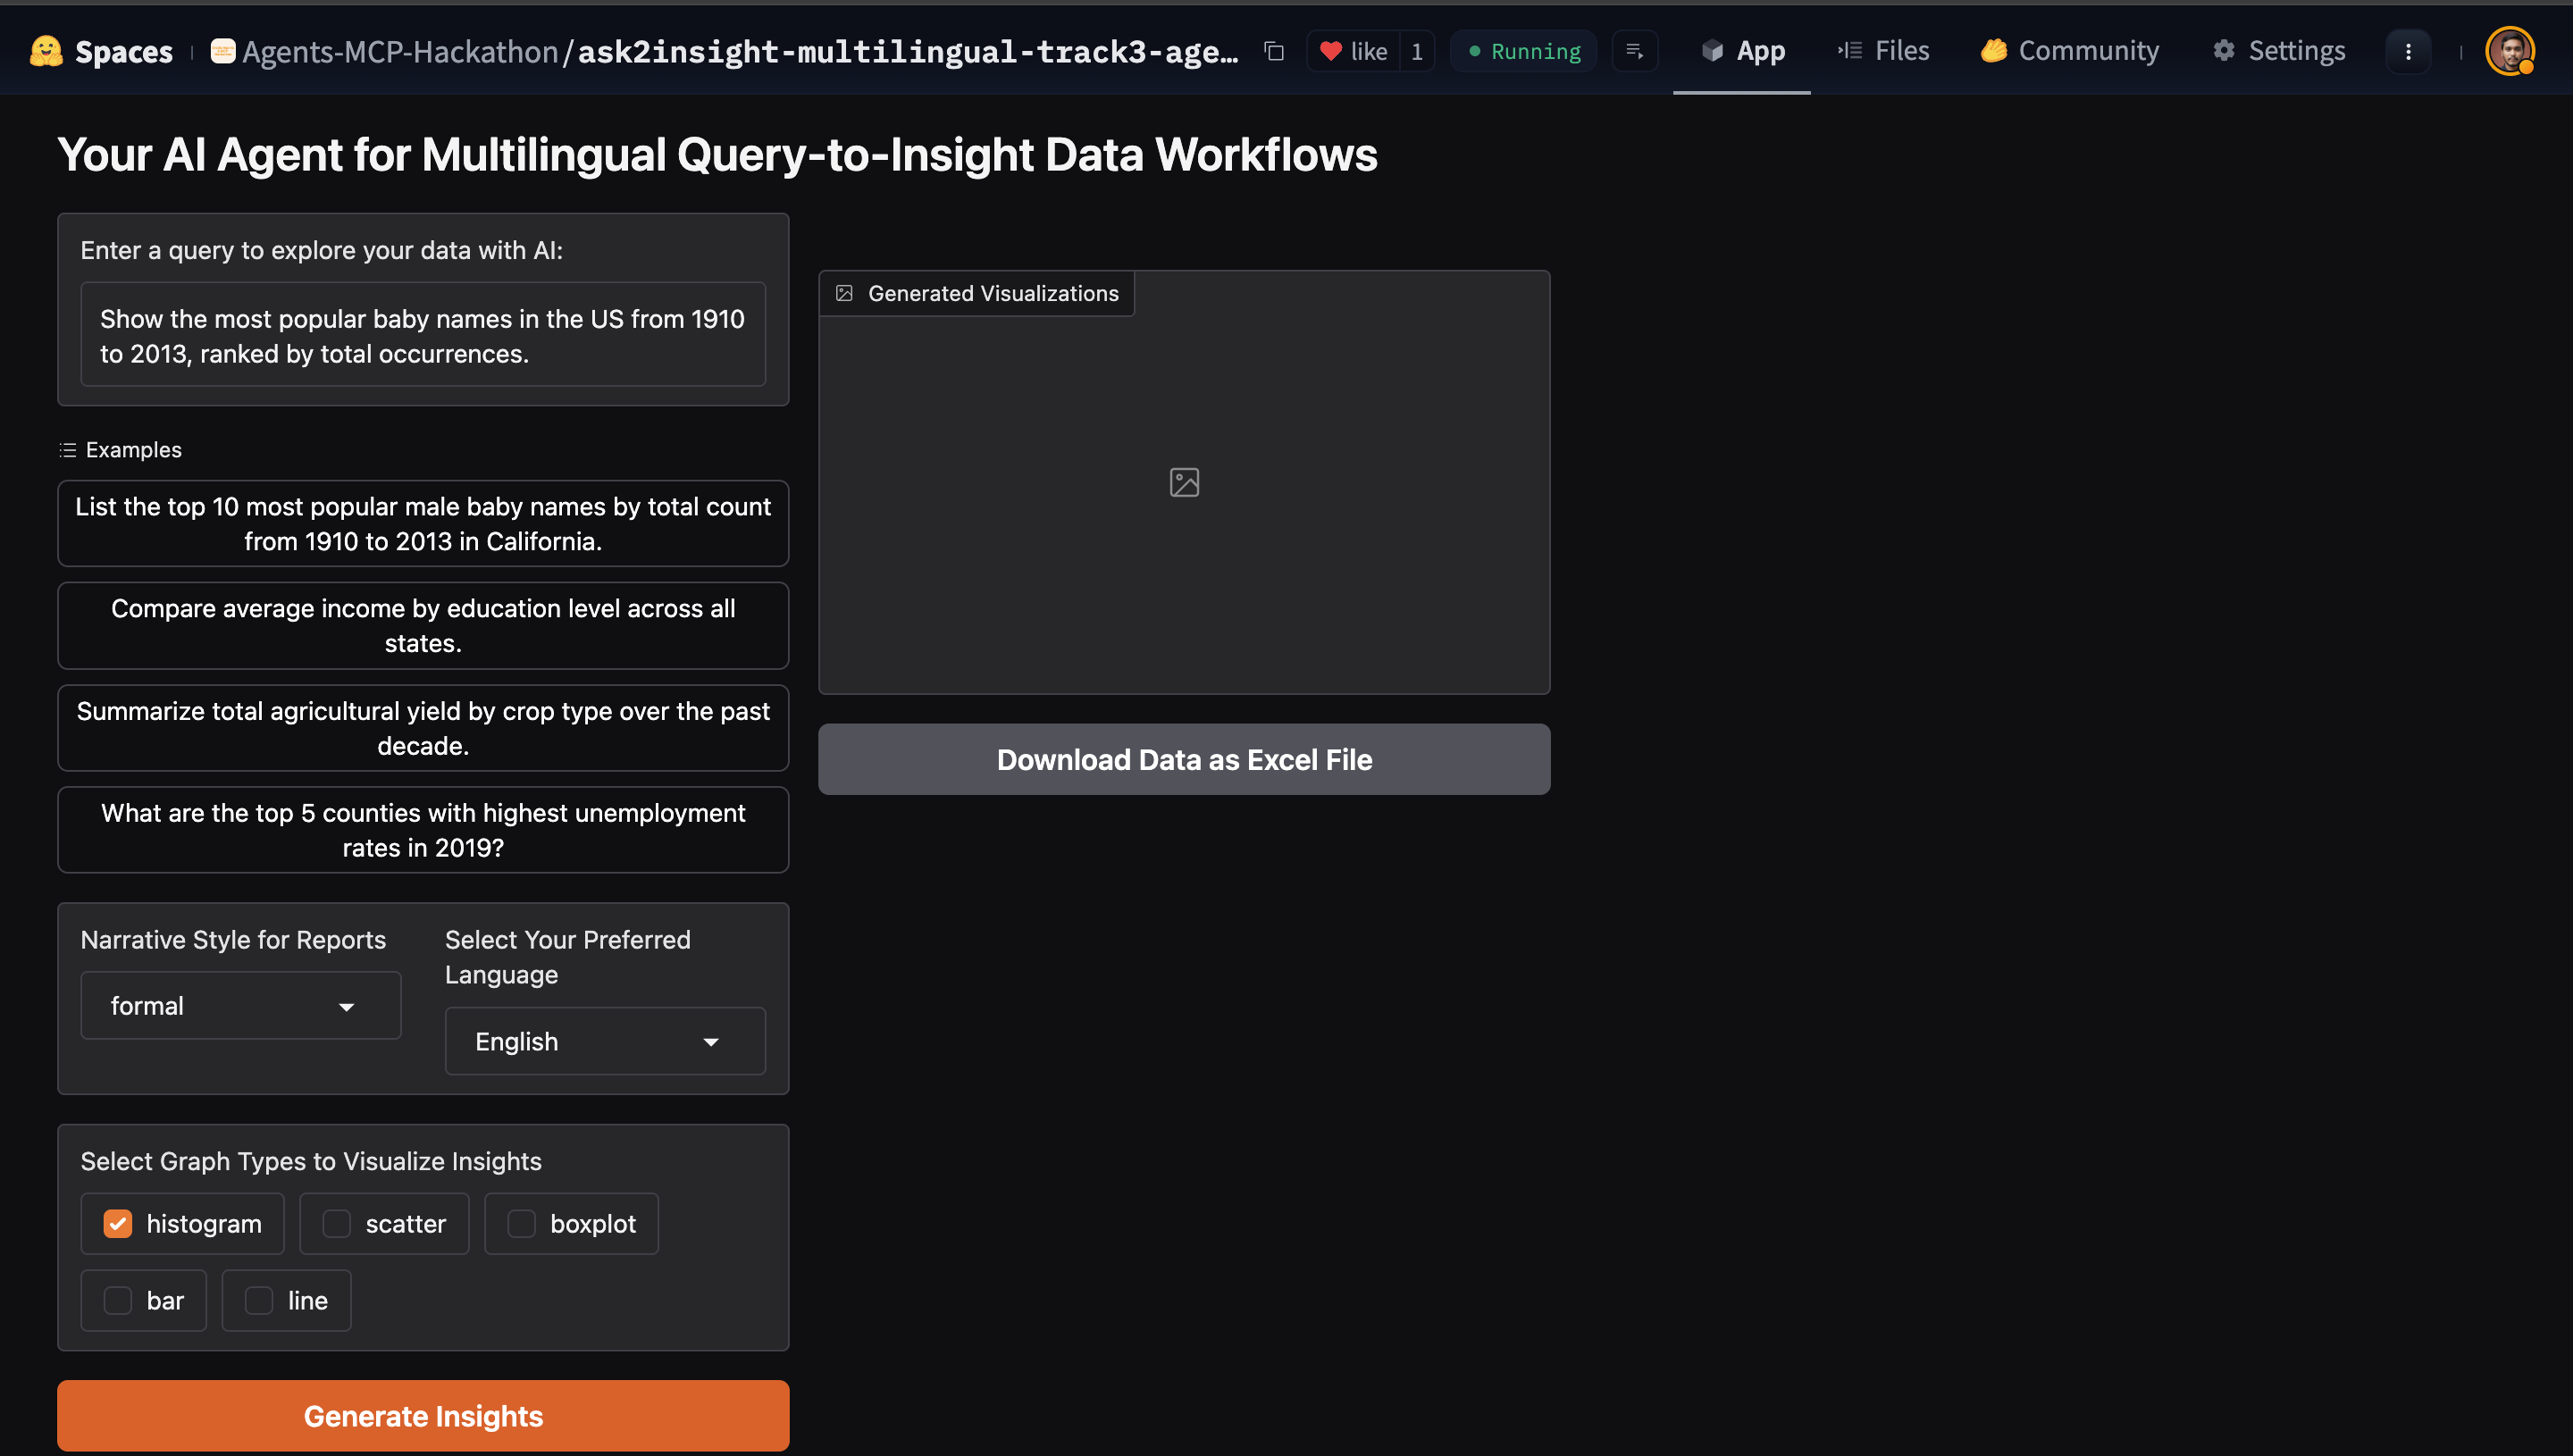Enable the scatter graph type
This screenshot has width=2573, height=1456.
337,1223
